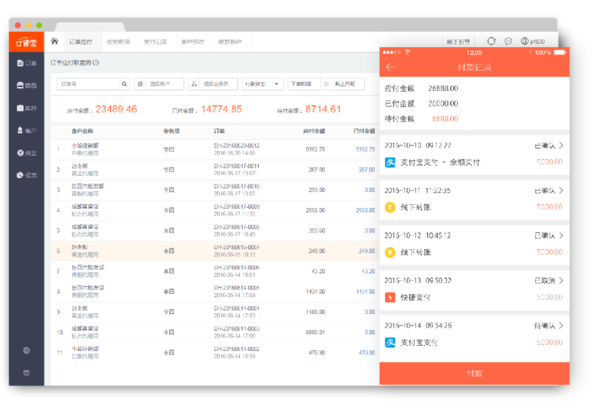
Task: Go back using the arrow in 付款记录 header
Action: click(x=391, y=67)
